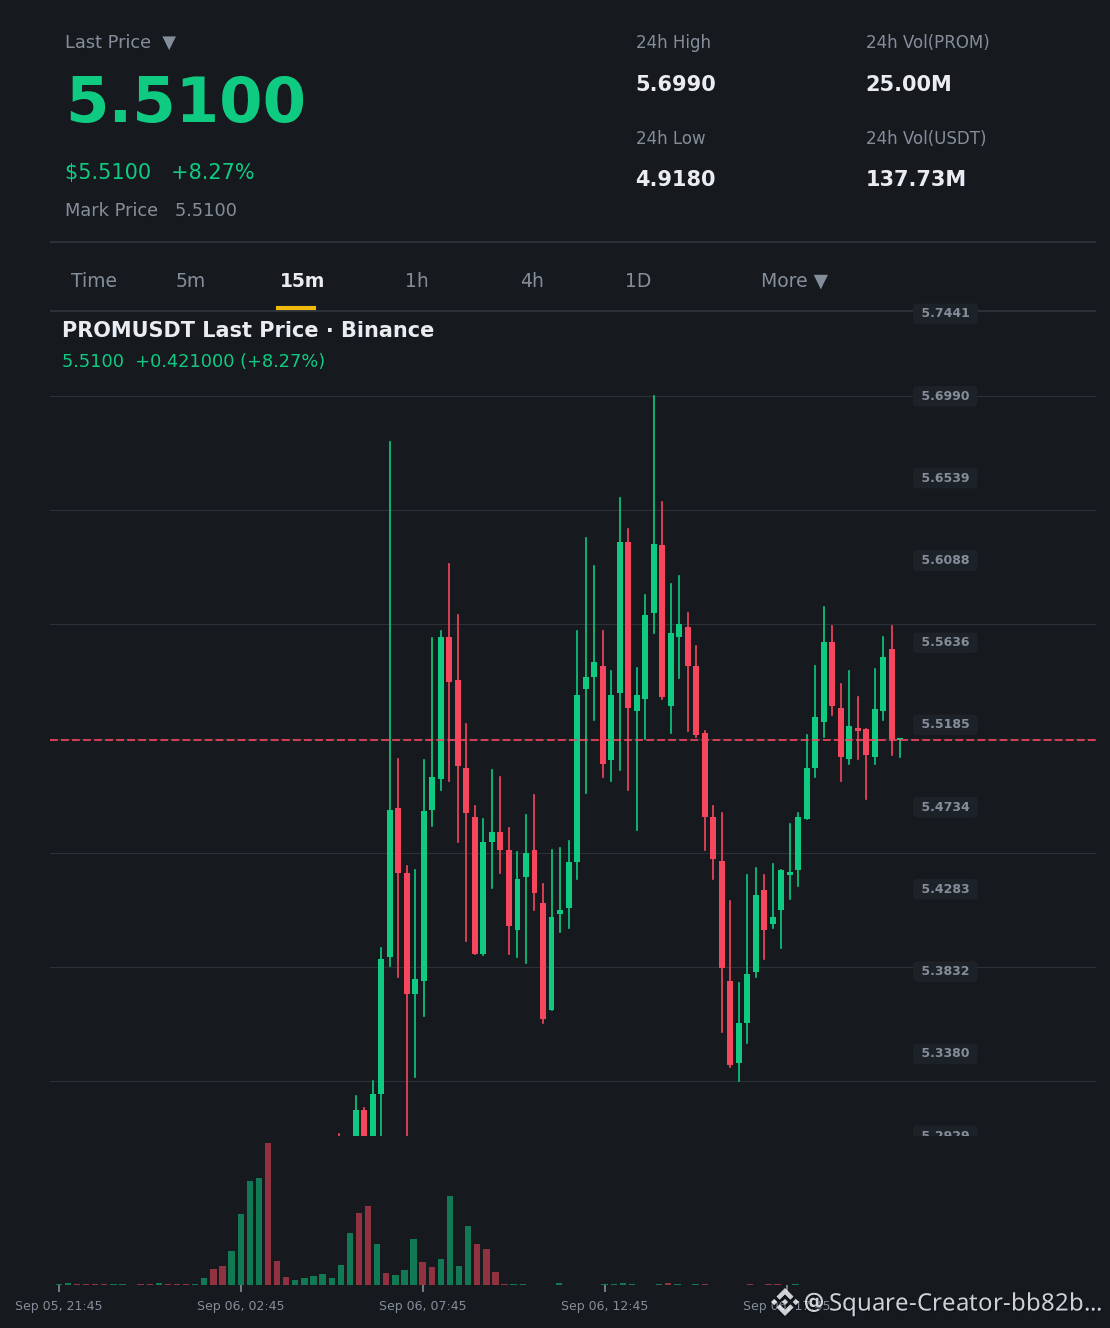This screenshot has height=1328, width=1110.
Task: Choose the 4h interval tab
Action: 532,281
